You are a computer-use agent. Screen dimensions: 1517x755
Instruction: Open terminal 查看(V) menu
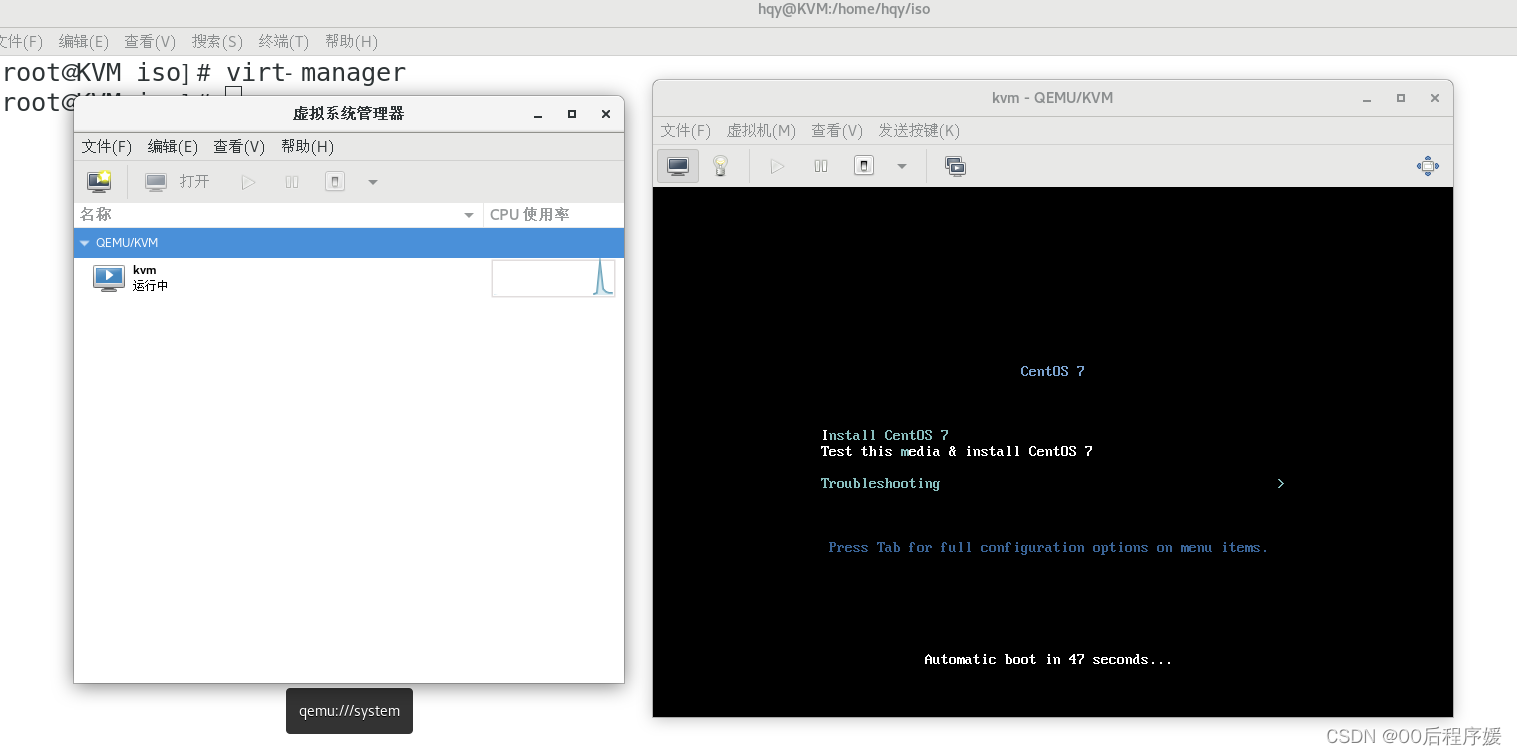pos(150,41)
